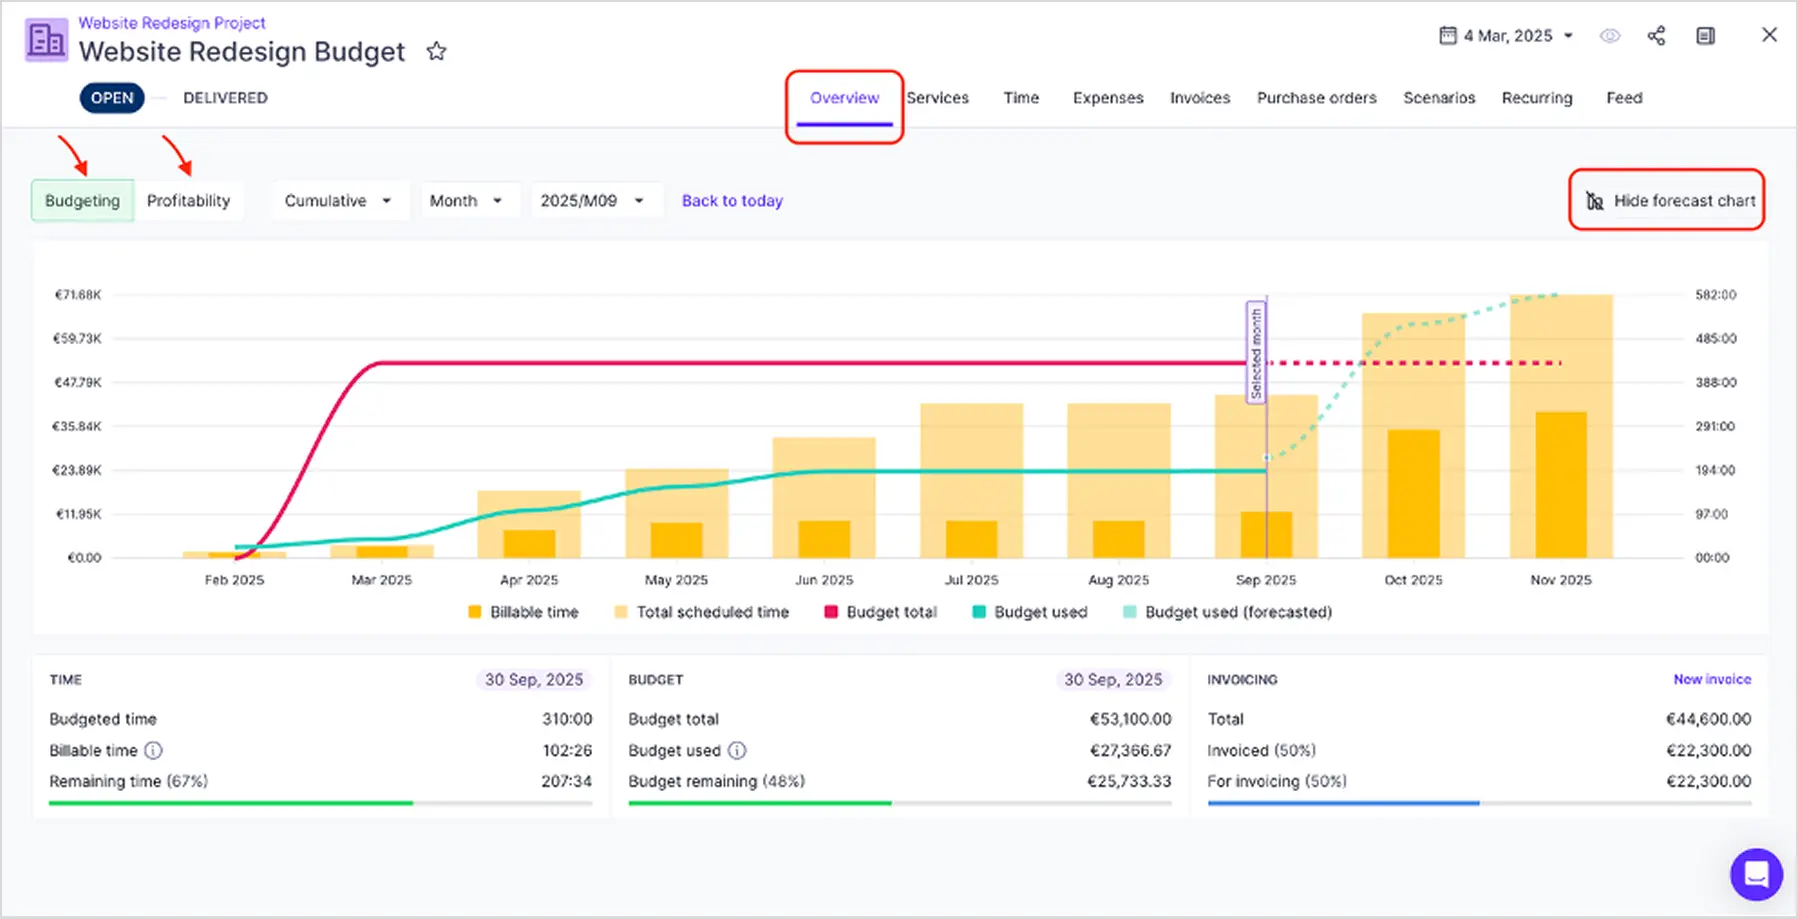Click the 30 Sep, 2025 date in Time panel
1798x919 pixels.
[534, 680]
